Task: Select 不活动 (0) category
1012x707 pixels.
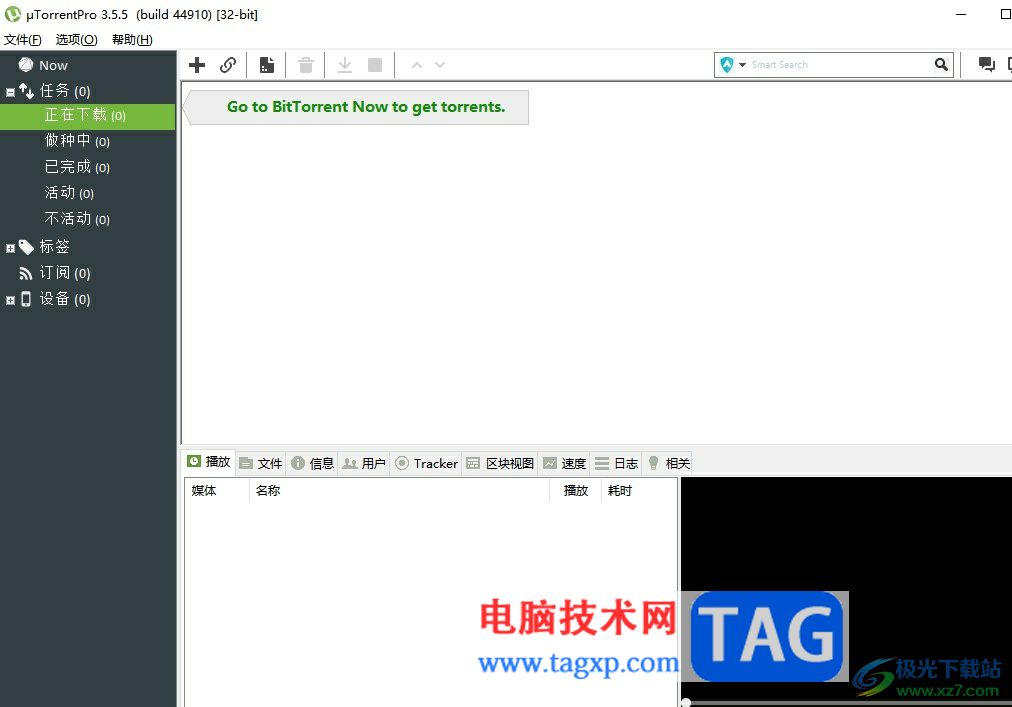Action: click(77, 219)
